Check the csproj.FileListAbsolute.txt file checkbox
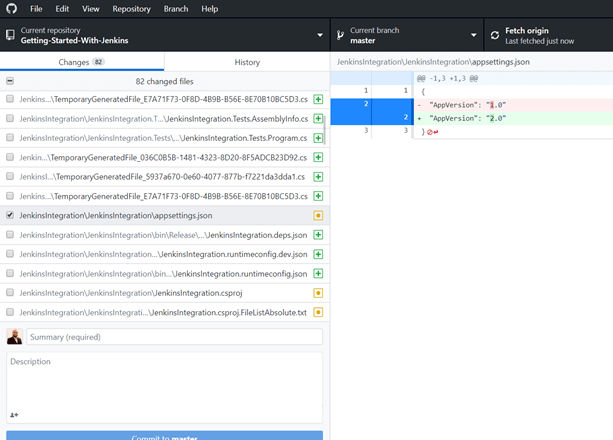613x440 pixels. click(10, 312)
